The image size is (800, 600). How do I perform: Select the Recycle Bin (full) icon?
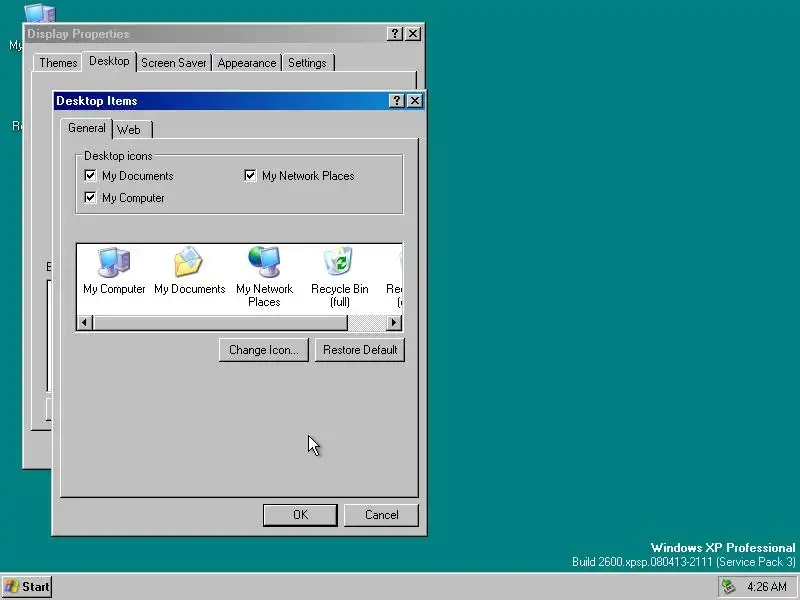pyautogui.click(x=339, y=277)
